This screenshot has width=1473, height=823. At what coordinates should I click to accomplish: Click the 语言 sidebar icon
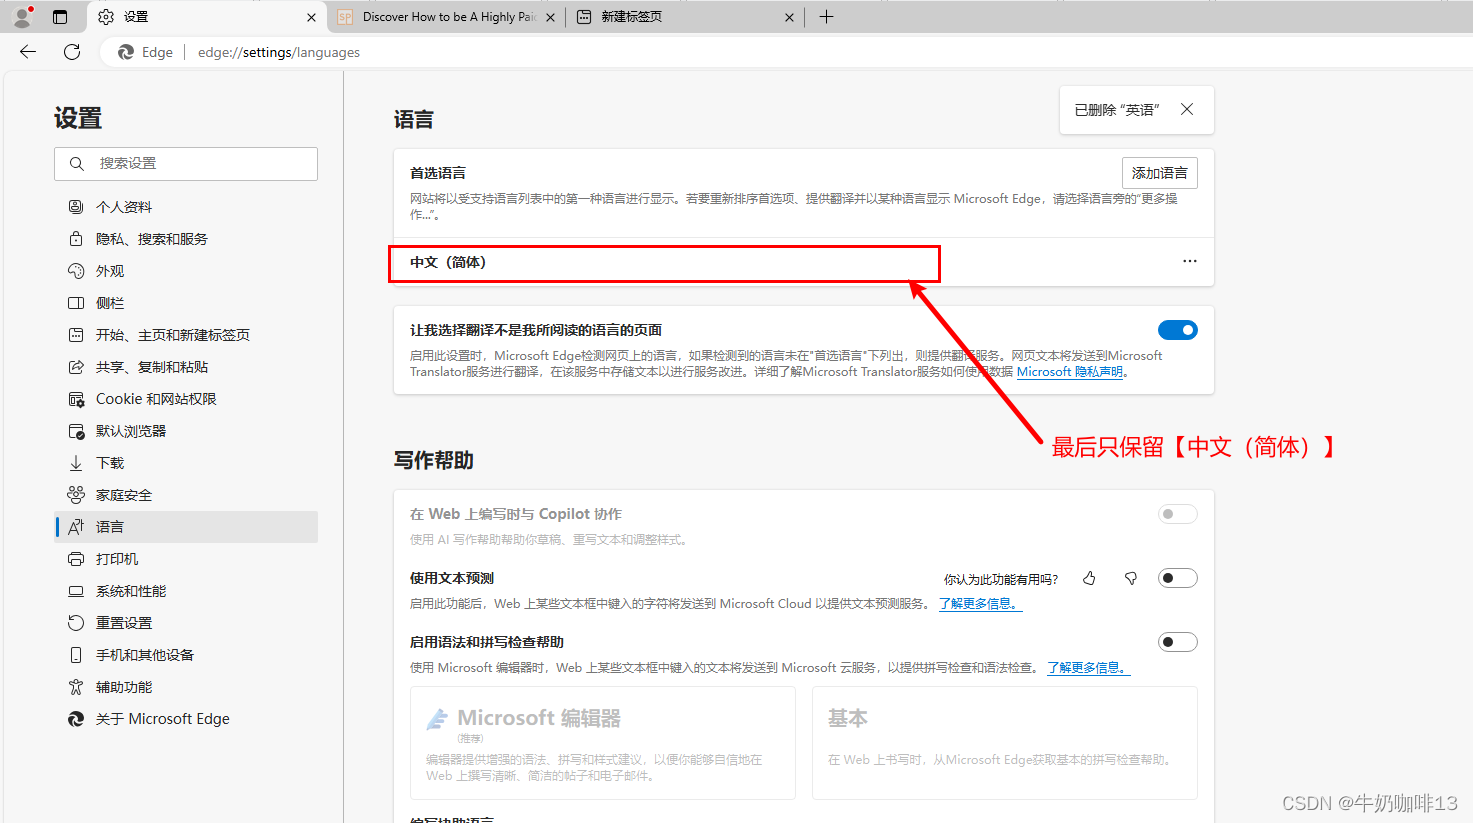click(x=76, y=527)
